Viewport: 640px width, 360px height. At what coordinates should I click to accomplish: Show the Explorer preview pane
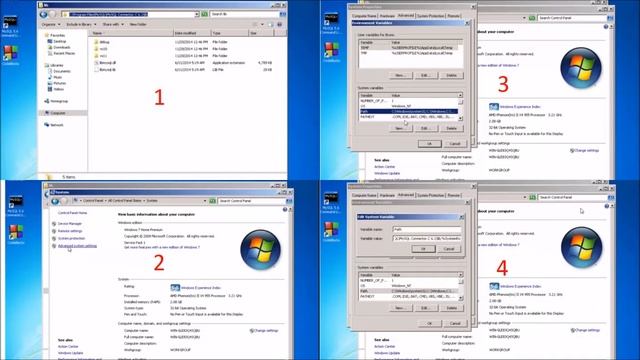click(x=271, y=24)
